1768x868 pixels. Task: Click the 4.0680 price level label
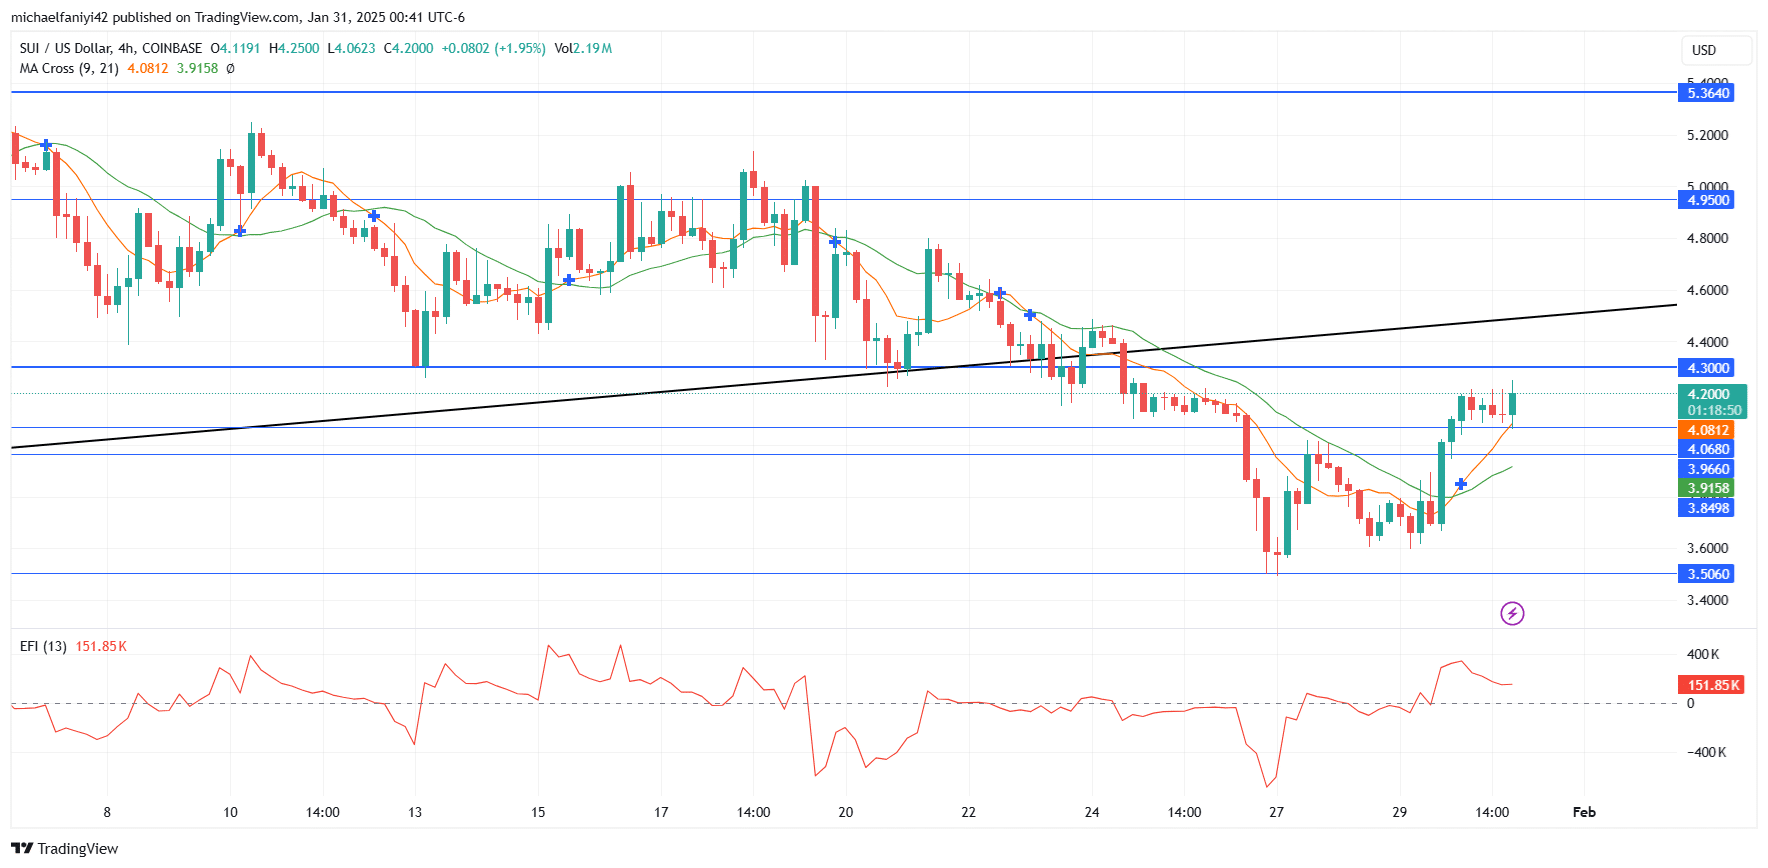click(x=1708, y=449)
